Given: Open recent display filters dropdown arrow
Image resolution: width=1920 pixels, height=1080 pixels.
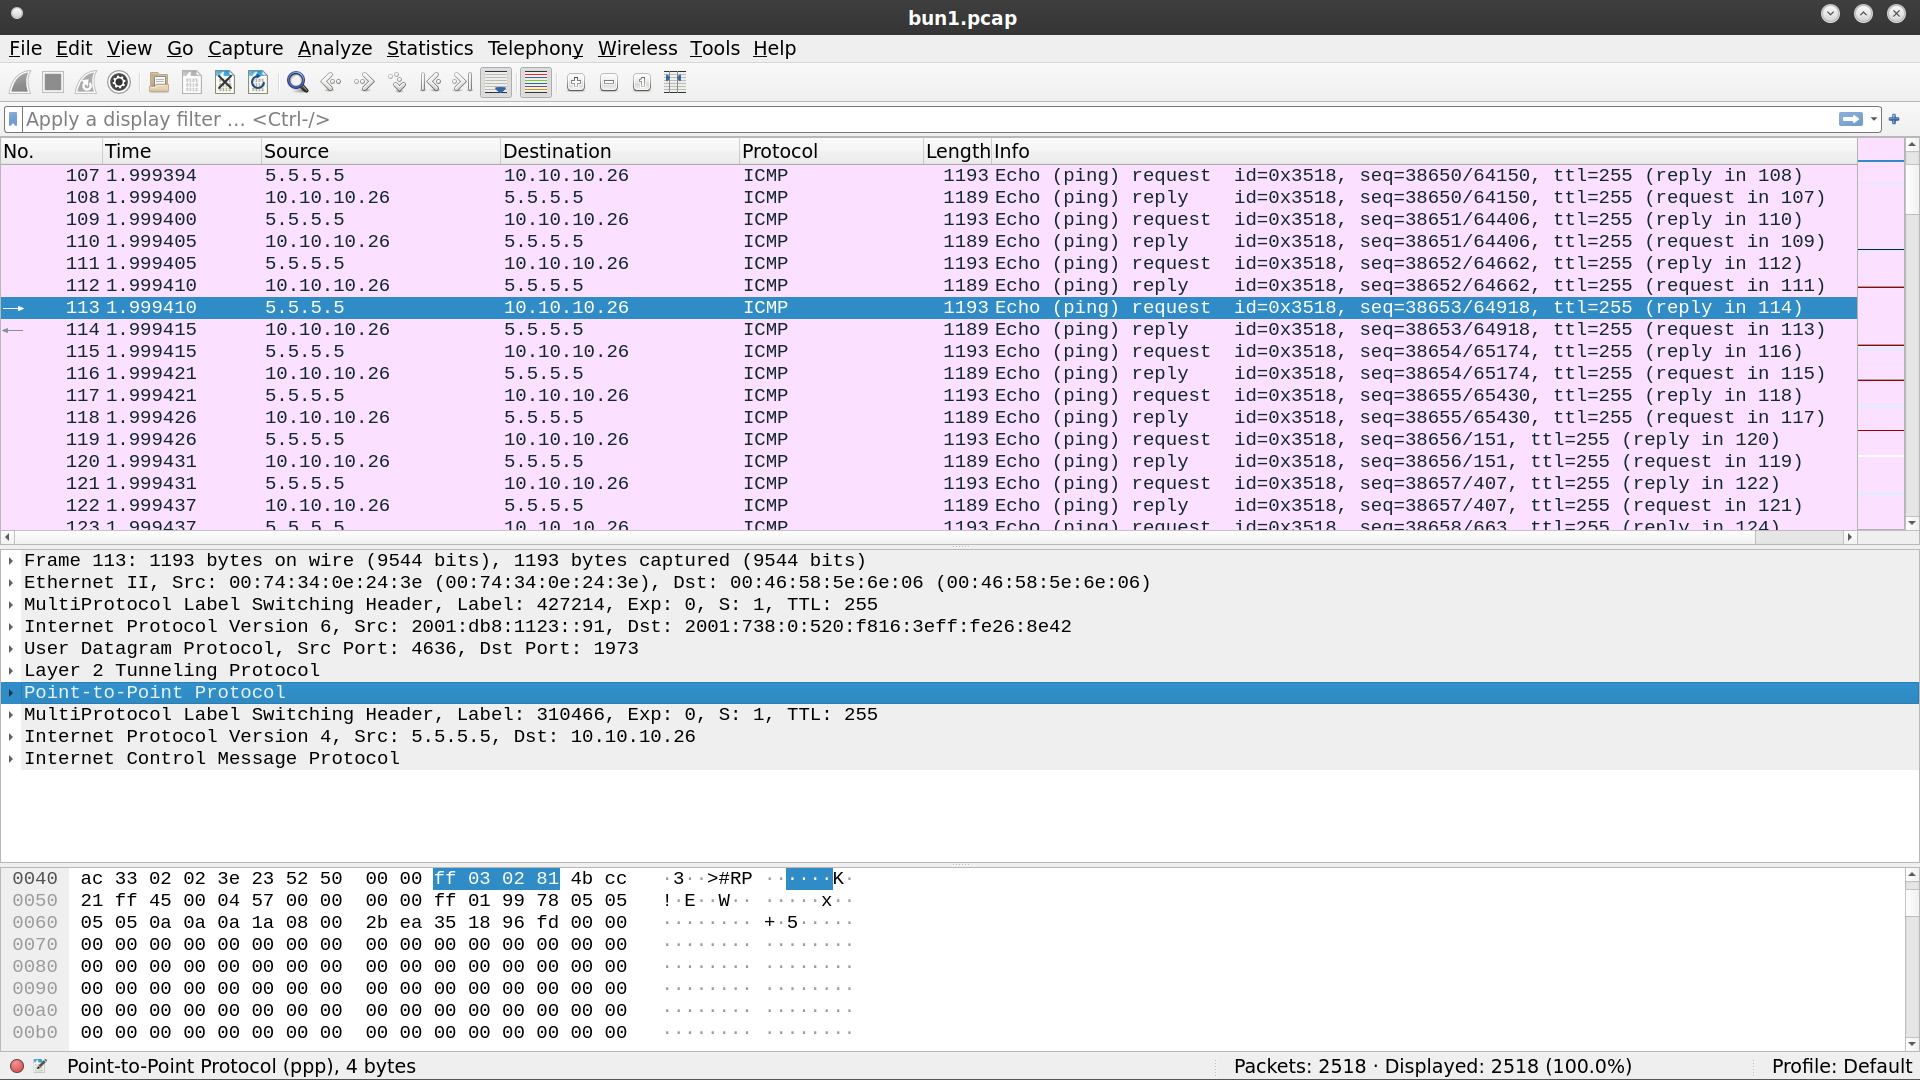Looking at the screenshot, I should [1874, 119].
